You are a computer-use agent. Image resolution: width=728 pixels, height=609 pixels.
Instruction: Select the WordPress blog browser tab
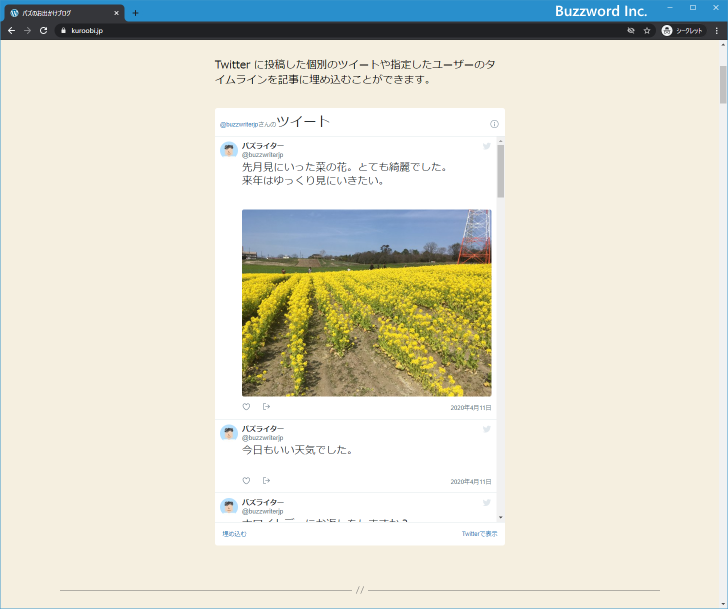tap(64, 13)
